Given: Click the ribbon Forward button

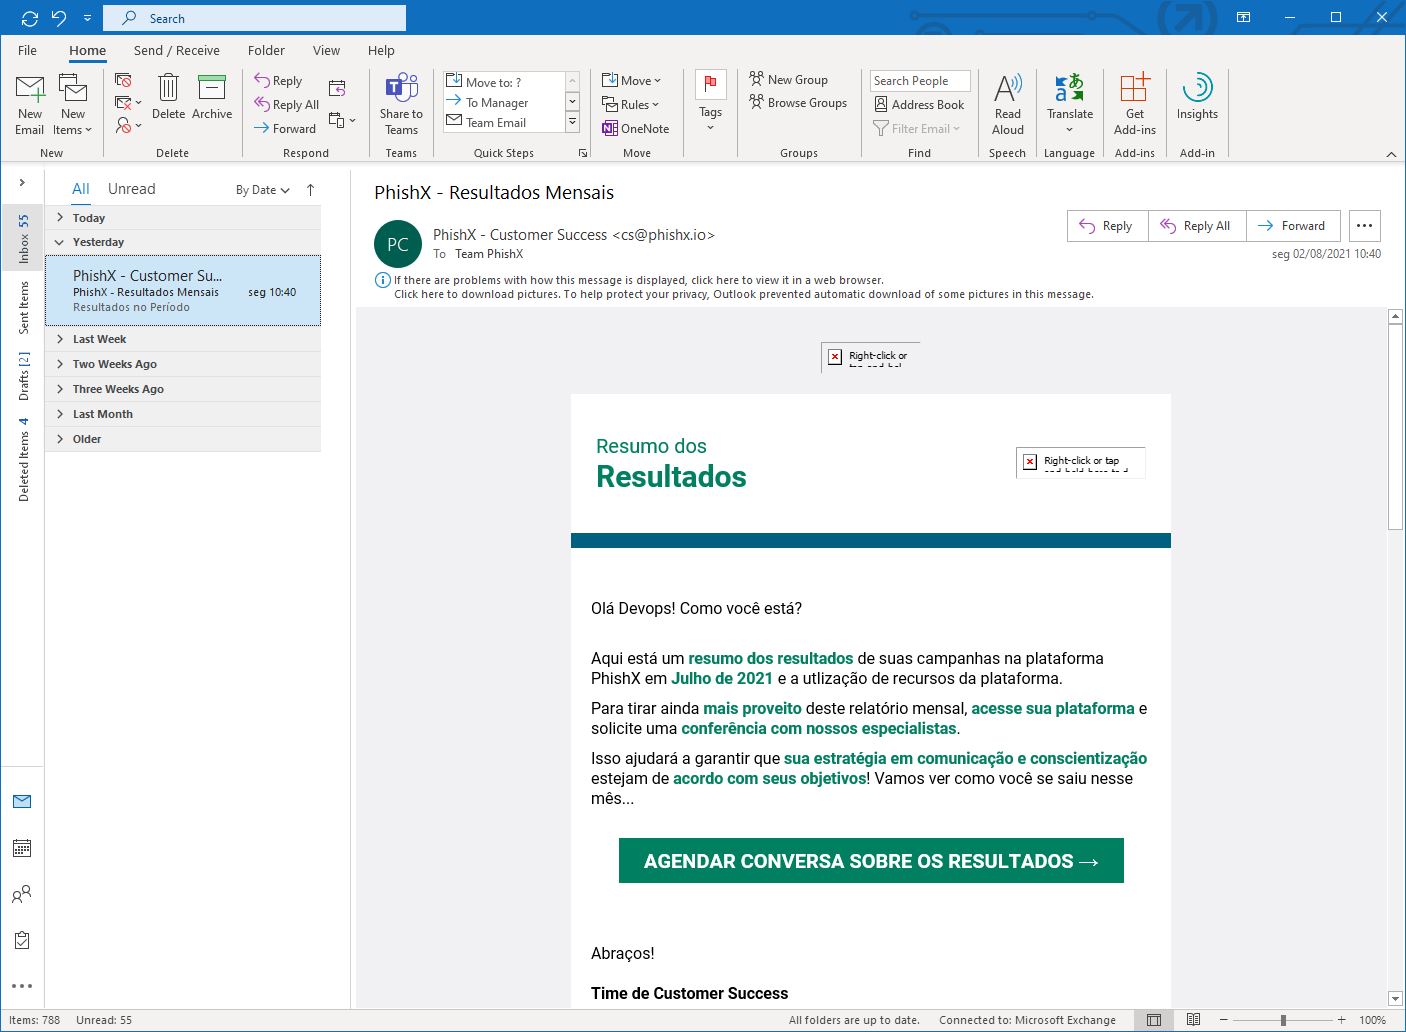Looking at the screenshot, I should 285,128.
